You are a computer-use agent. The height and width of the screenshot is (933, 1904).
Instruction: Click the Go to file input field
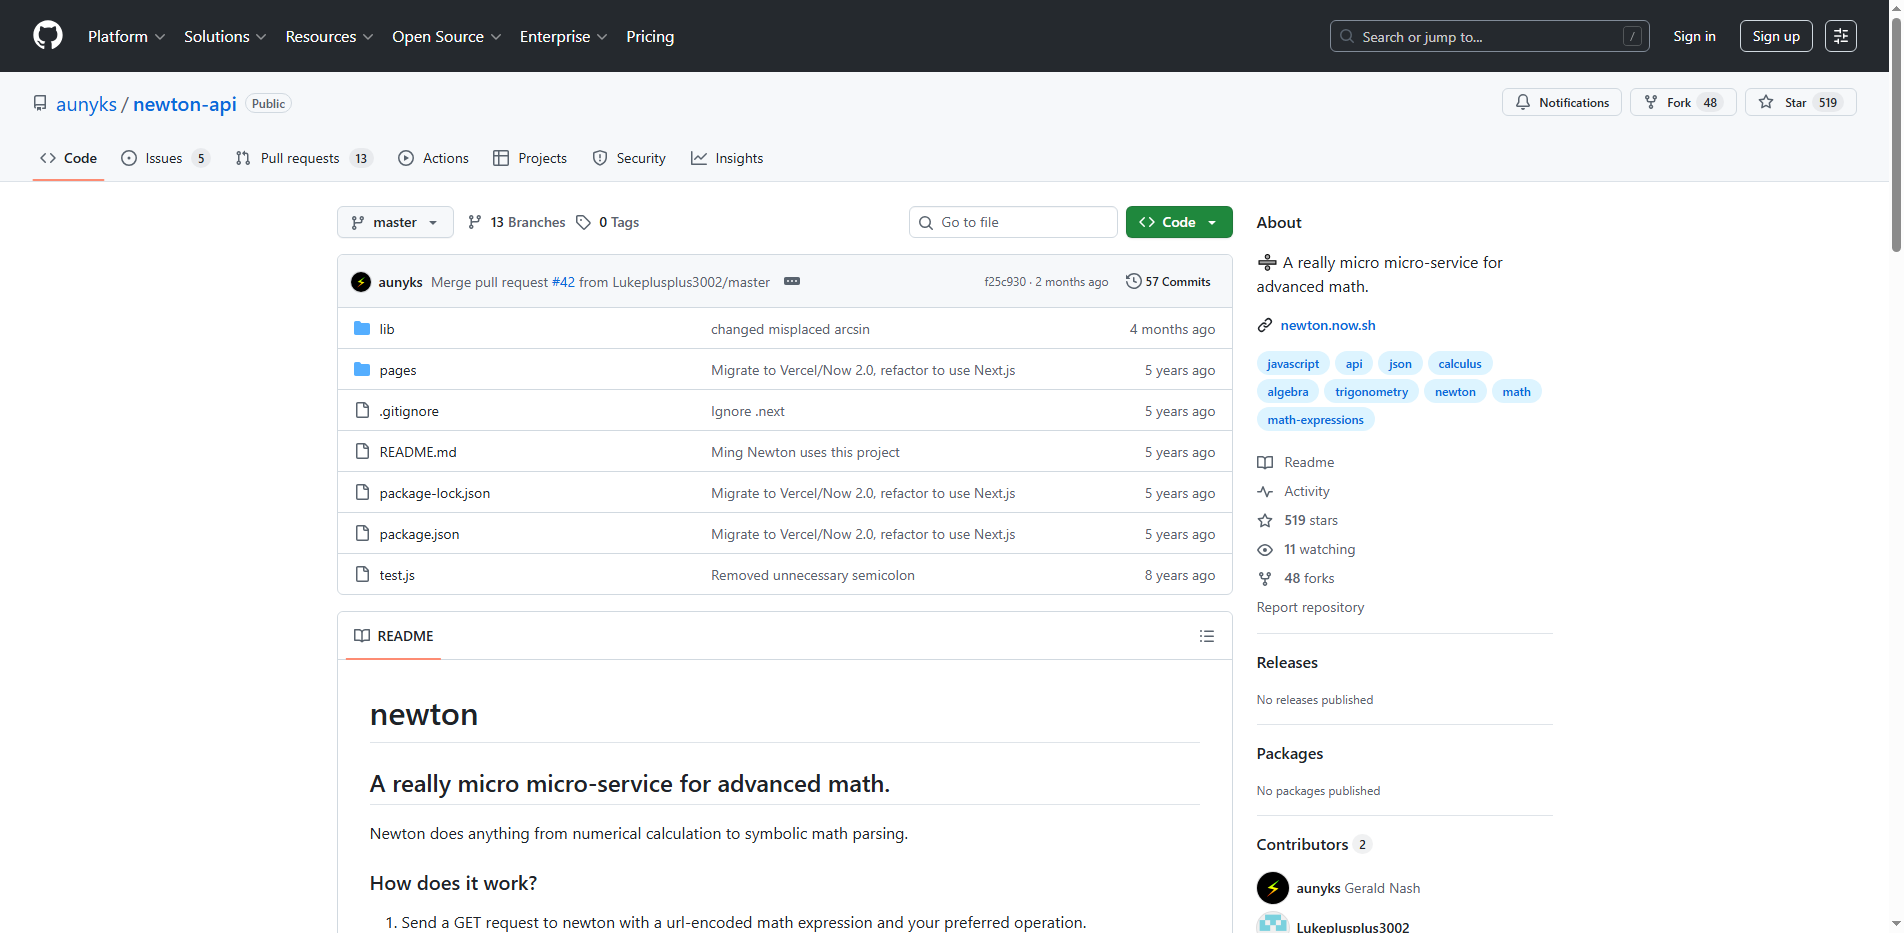pyautogui.click(x=1012, y=222)
